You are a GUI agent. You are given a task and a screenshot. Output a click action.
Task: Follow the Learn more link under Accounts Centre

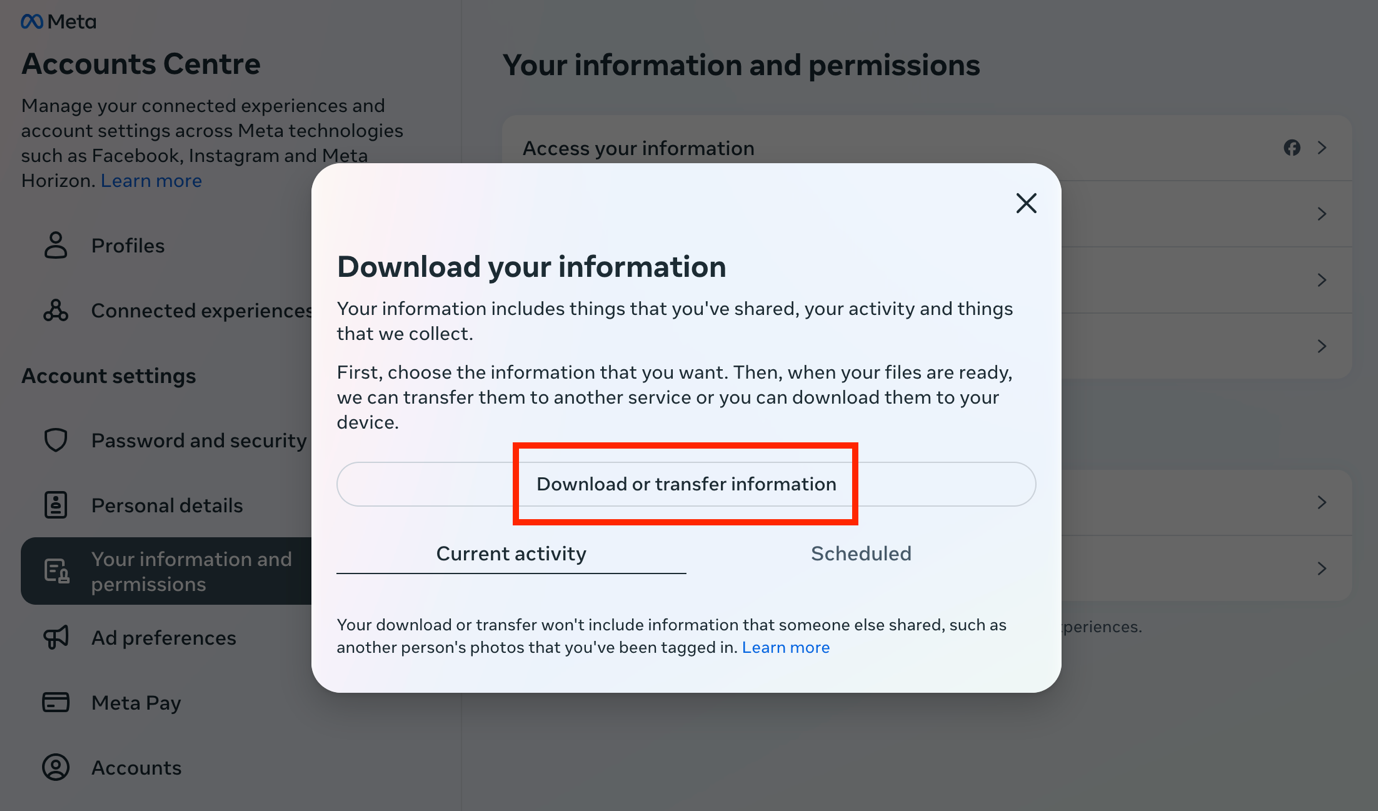click(151, 181)
